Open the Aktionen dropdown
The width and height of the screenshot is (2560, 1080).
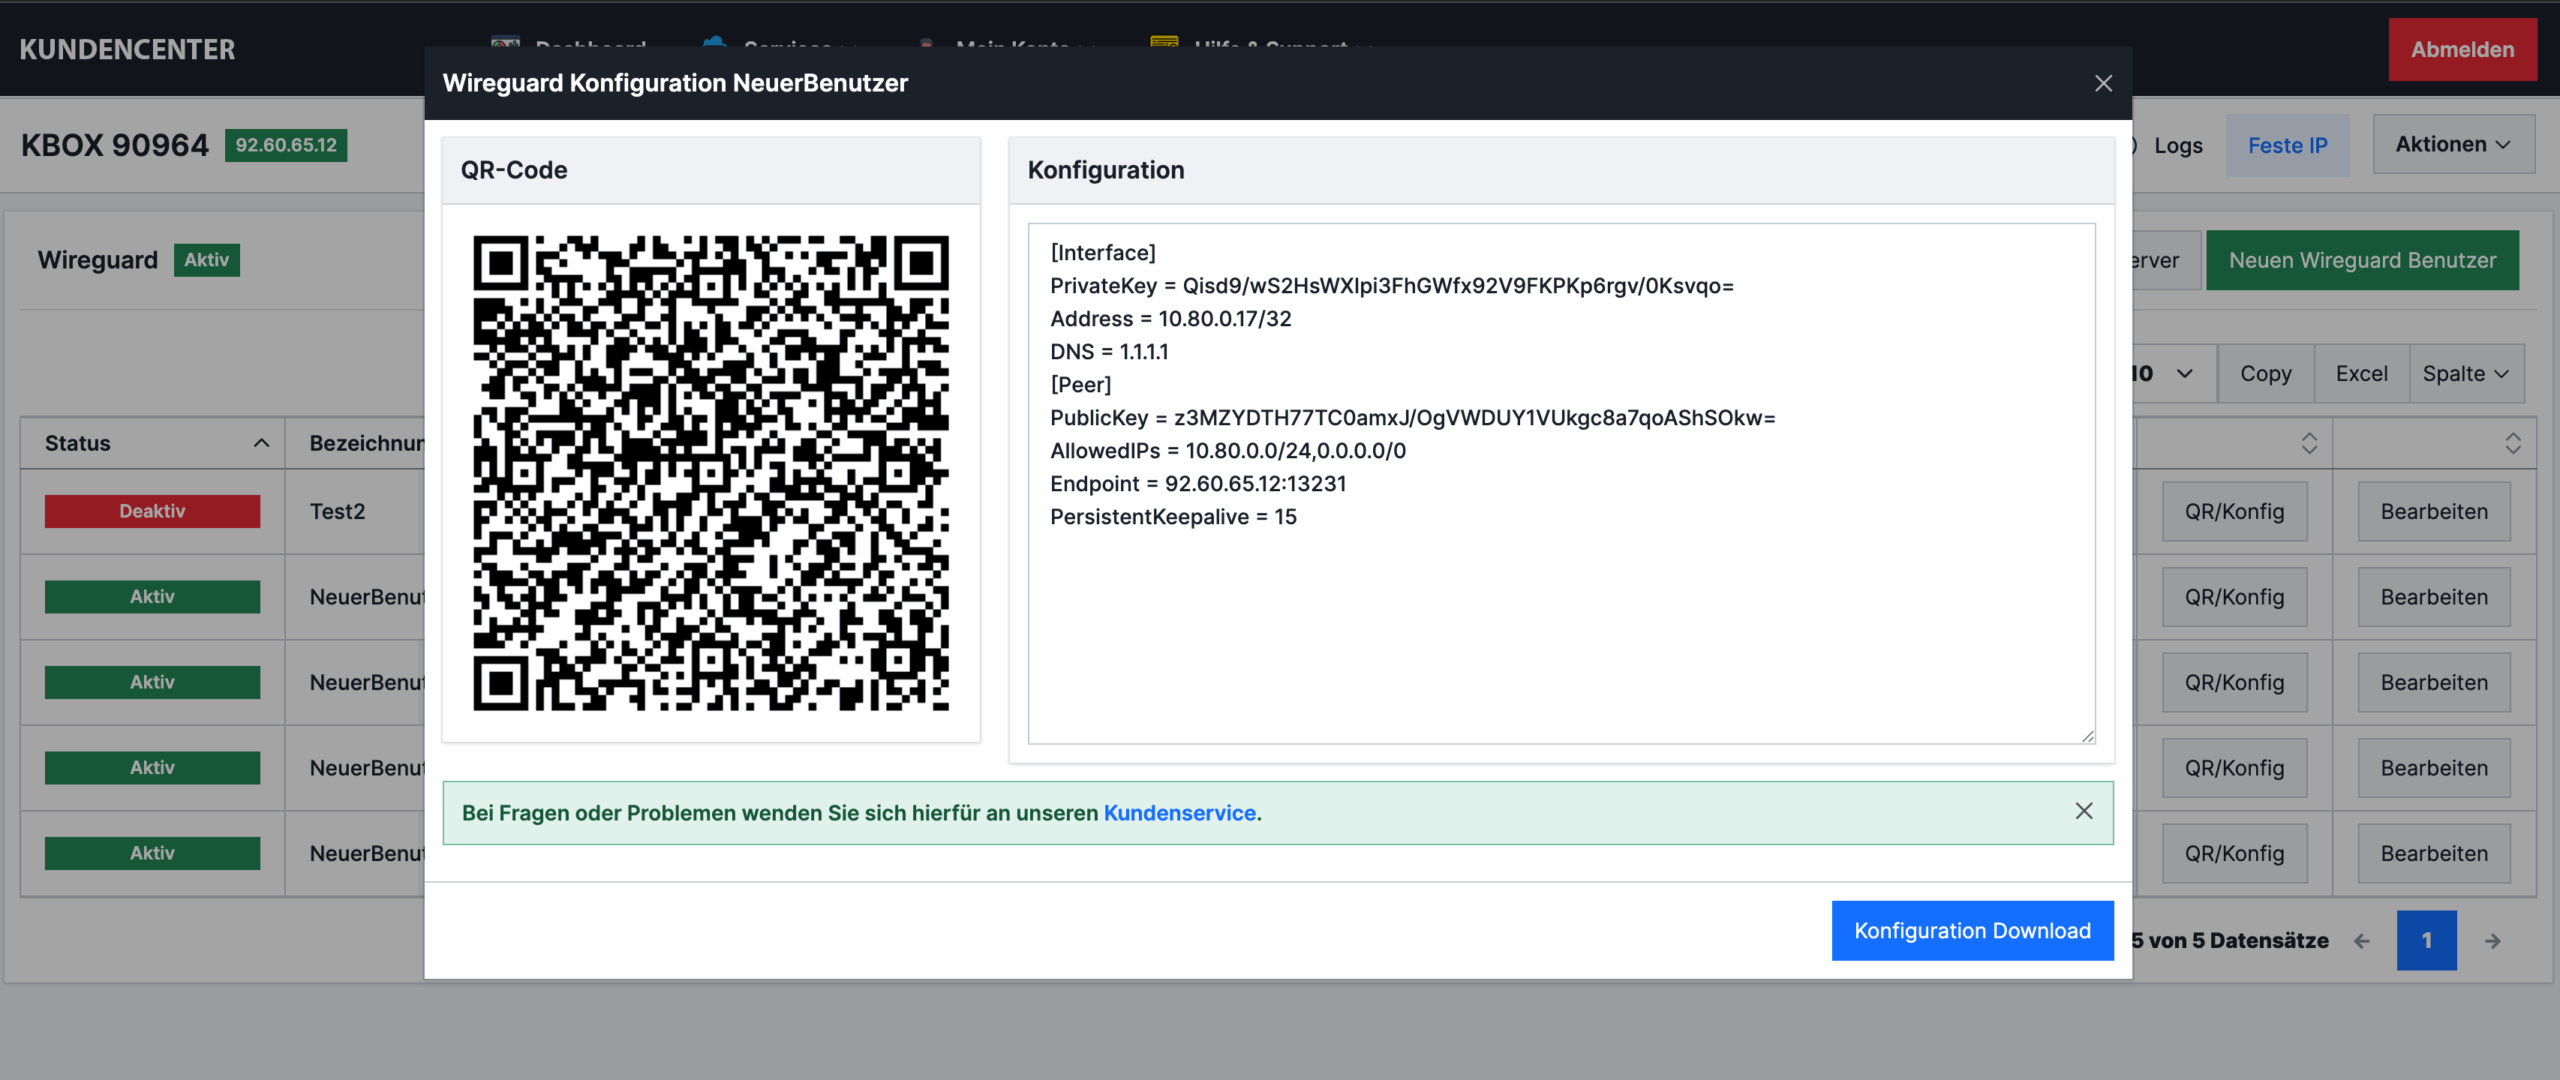click(2452, 145)
